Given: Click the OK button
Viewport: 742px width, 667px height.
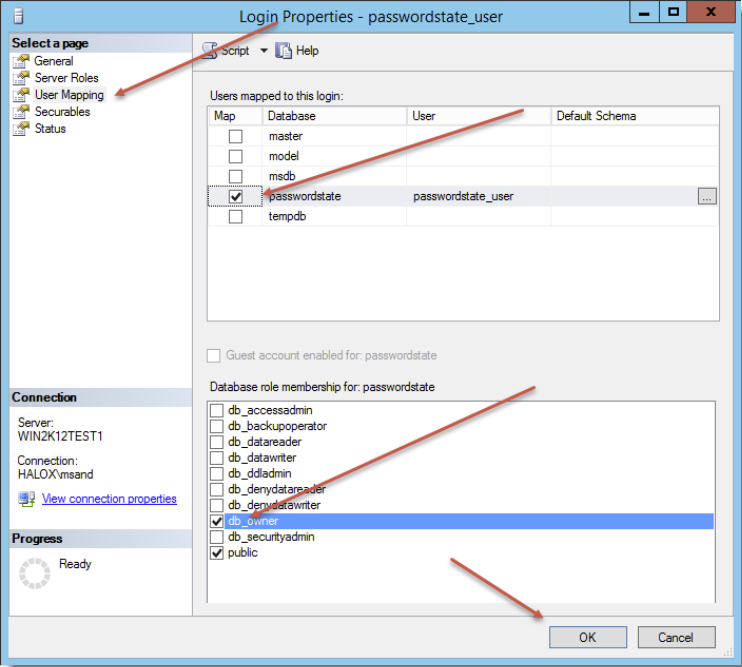Looking at the screenshot, I should click(588, 637).
